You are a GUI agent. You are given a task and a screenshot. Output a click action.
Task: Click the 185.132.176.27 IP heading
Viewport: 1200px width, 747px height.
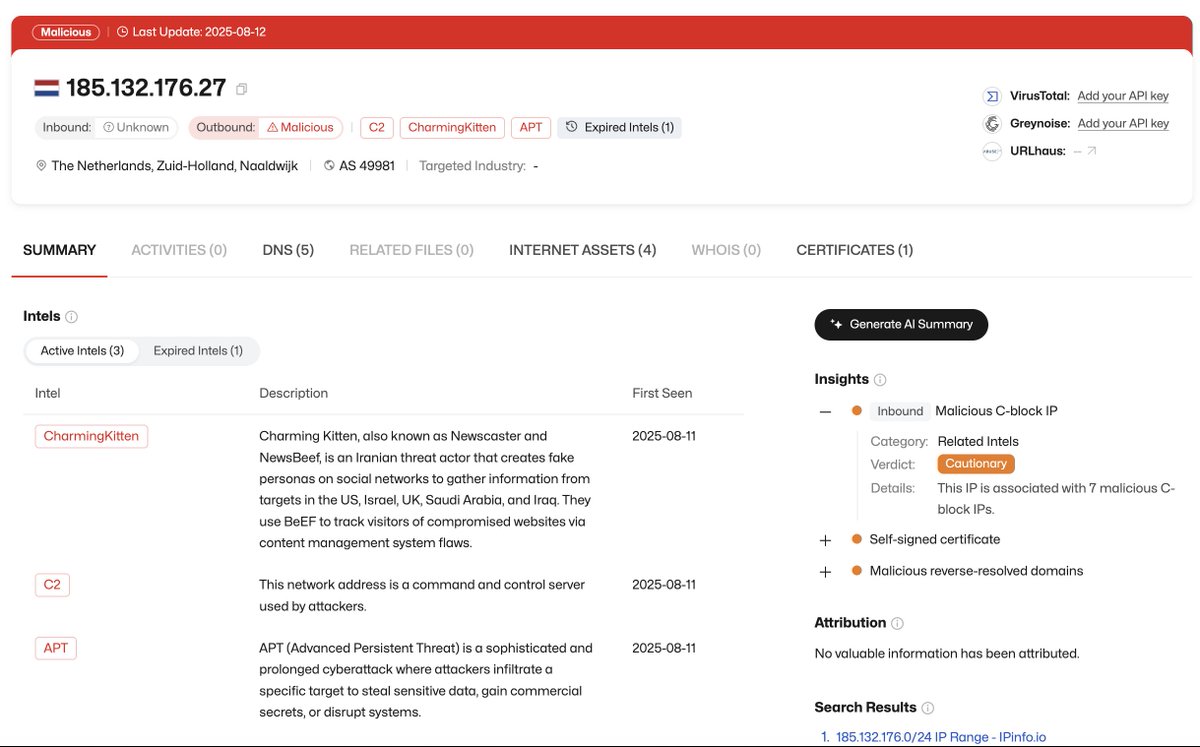coord(146,88)
